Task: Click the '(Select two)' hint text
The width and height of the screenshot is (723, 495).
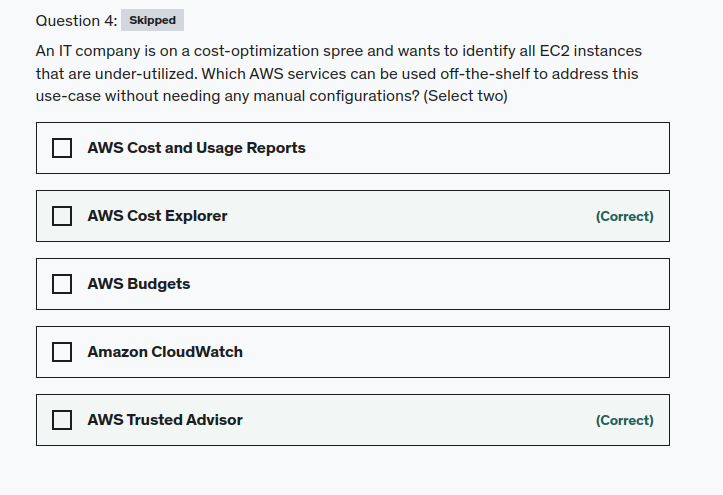Action: [x=465, y=96]
